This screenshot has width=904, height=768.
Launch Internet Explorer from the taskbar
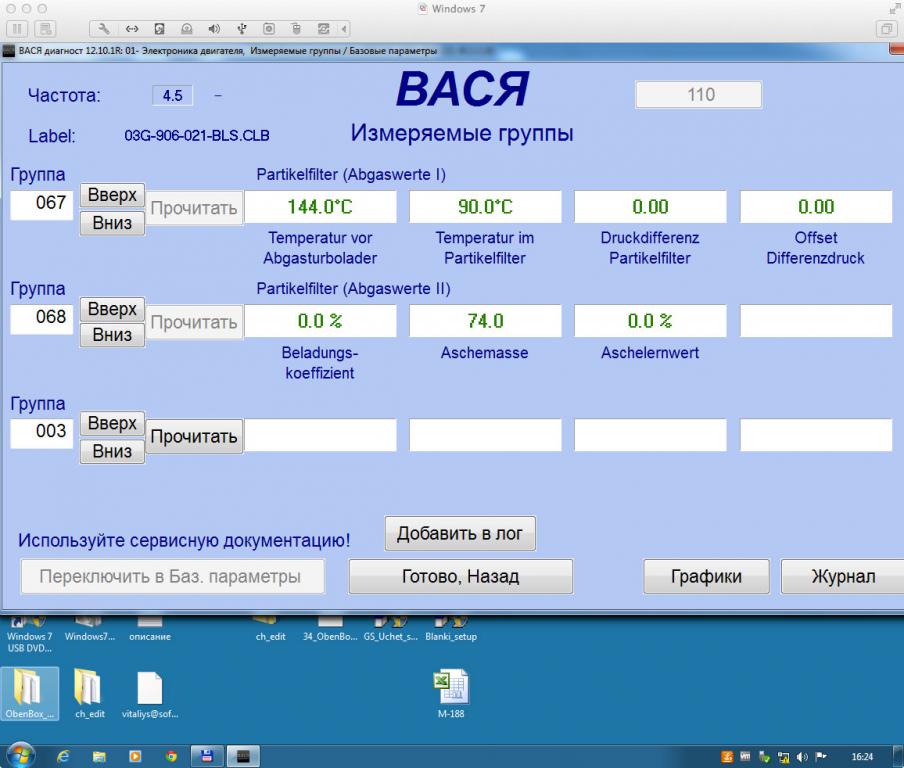pos(63,756)
